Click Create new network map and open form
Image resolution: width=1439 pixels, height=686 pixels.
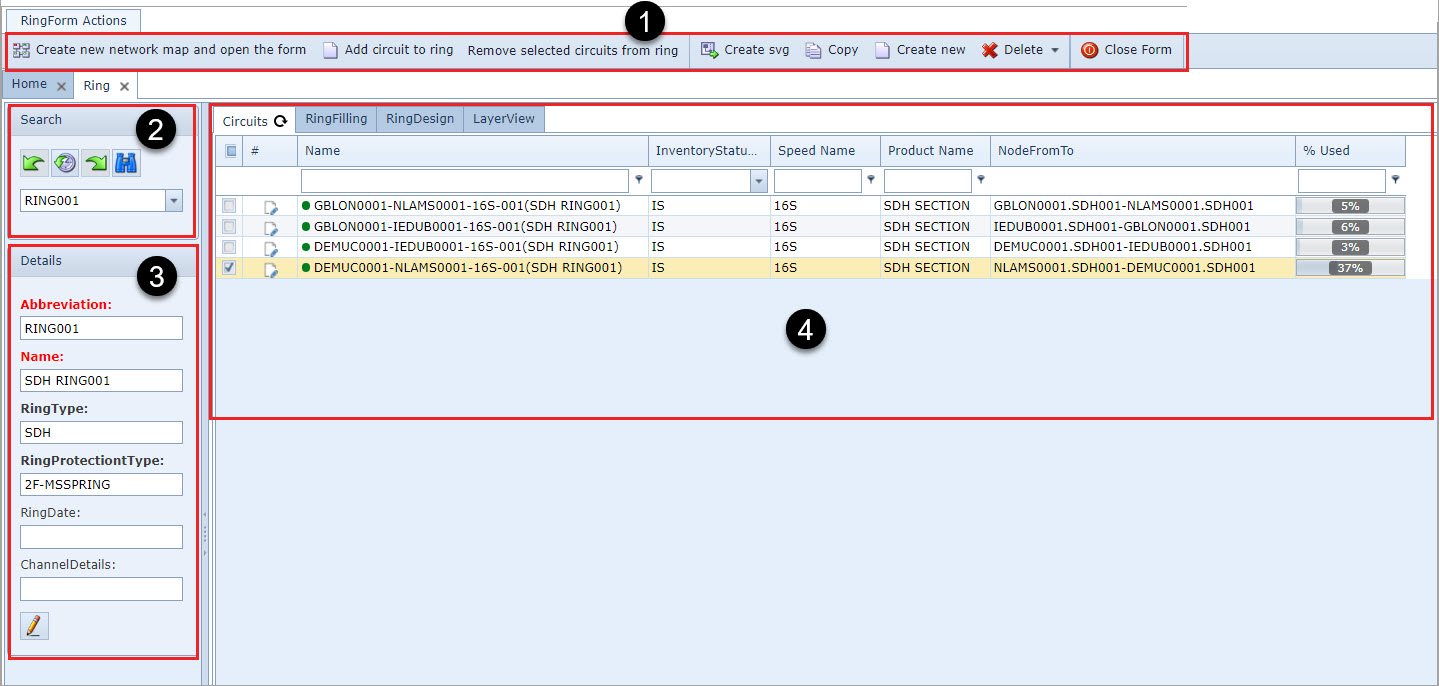(160, 50)
